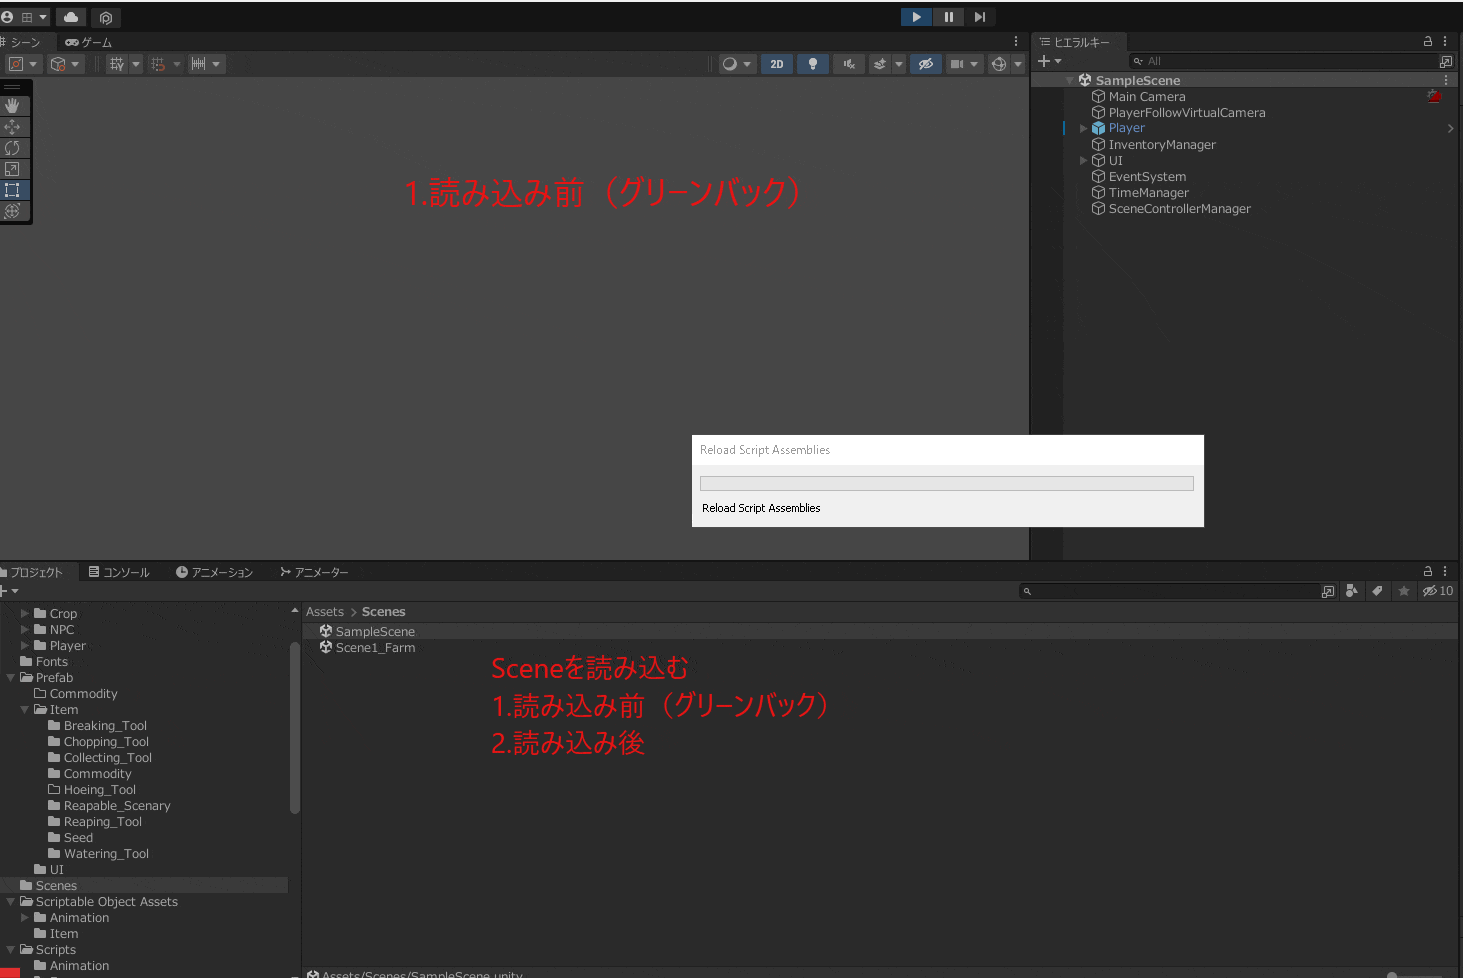Click the SampleScene asset icon in Scenes
This screenshot has width=1463, height=978.
point(326,631)
